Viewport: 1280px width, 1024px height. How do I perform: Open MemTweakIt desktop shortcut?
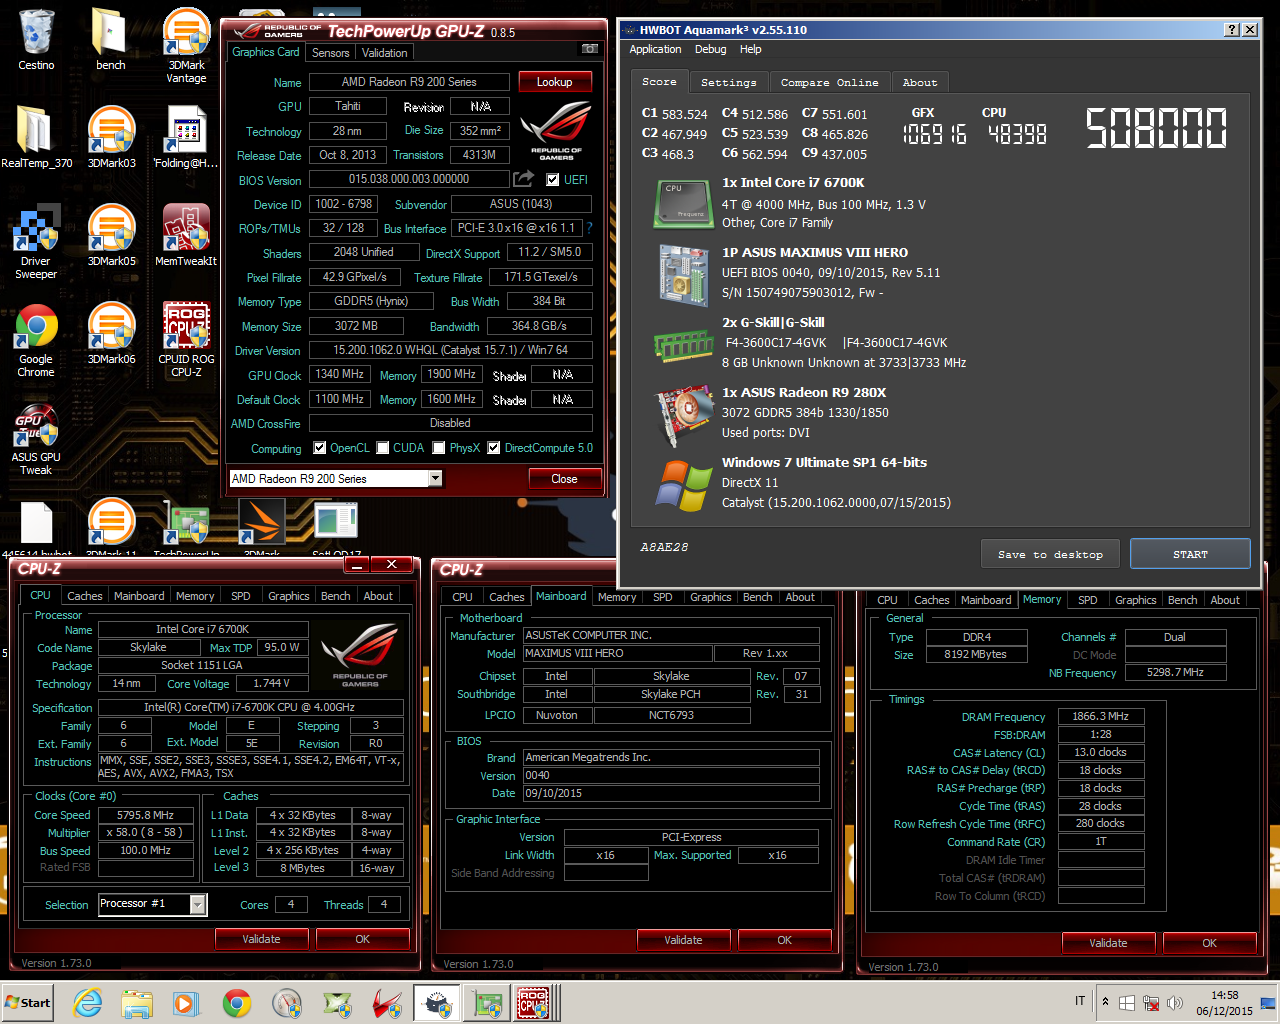186,235
